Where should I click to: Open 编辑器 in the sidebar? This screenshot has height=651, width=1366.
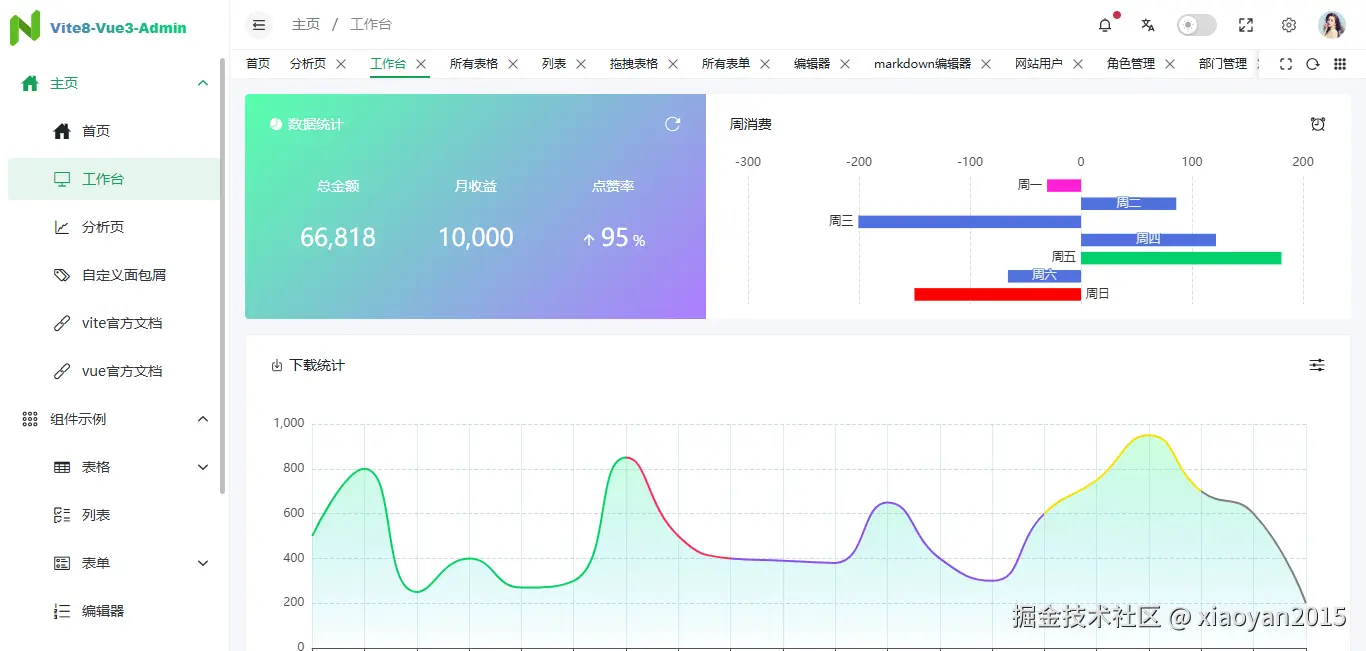point(114,611)
